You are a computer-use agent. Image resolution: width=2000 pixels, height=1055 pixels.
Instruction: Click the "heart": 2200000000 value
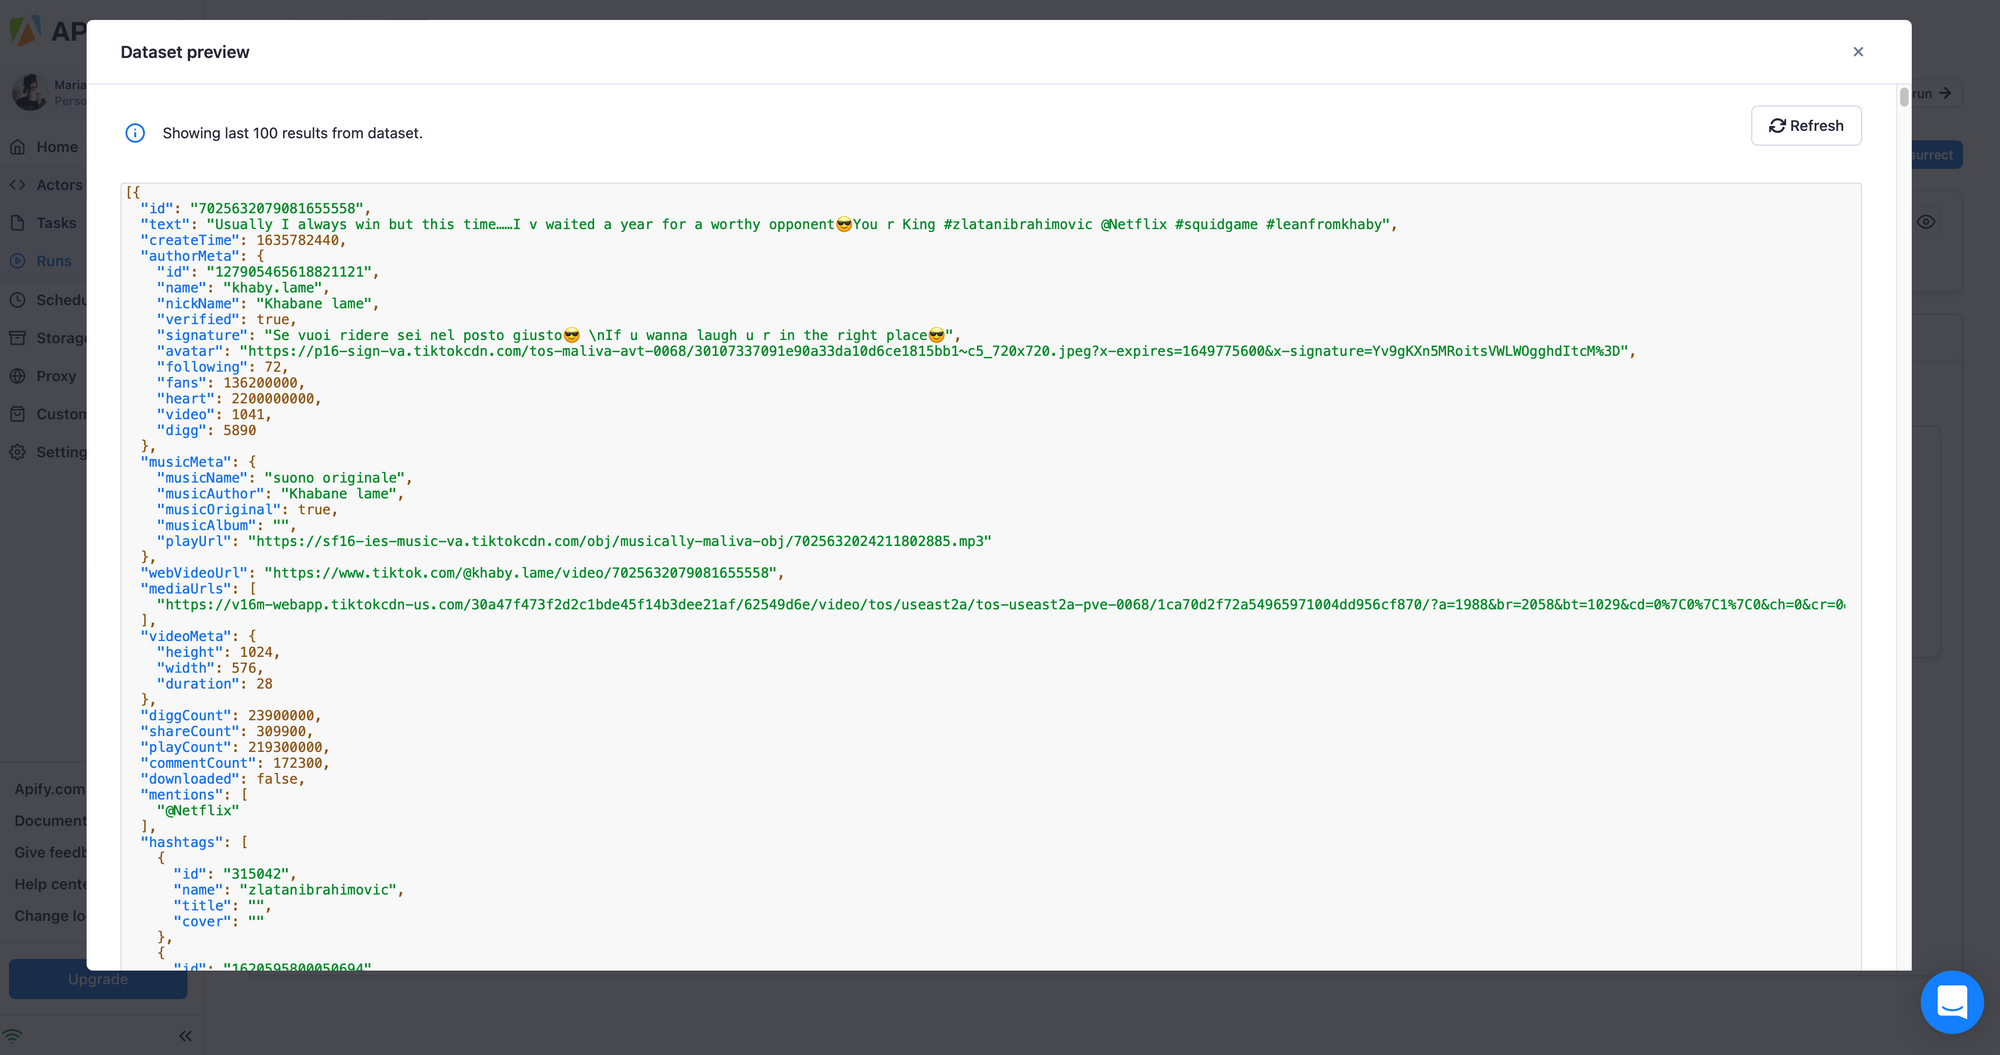273,399
